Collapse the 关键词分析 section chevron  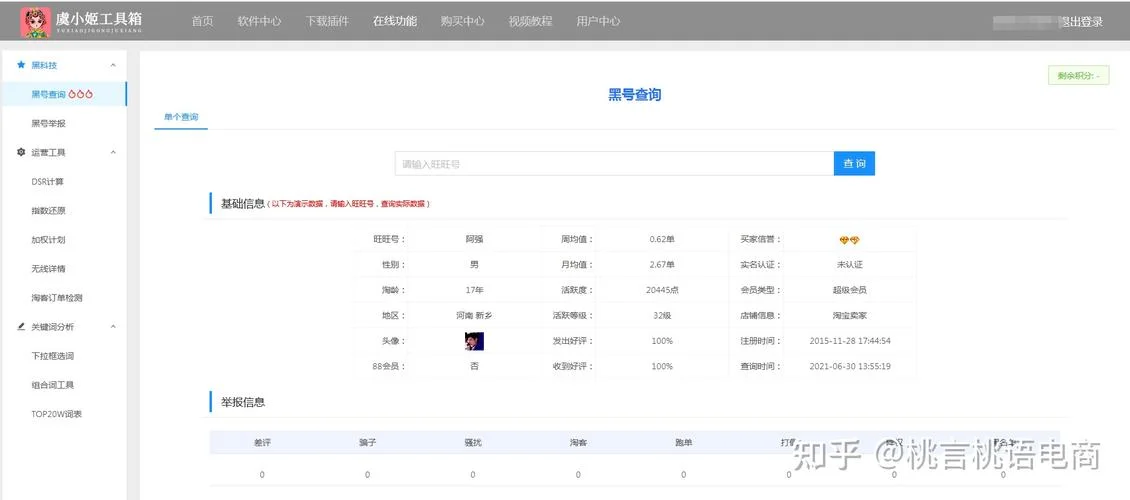(113, 326)
